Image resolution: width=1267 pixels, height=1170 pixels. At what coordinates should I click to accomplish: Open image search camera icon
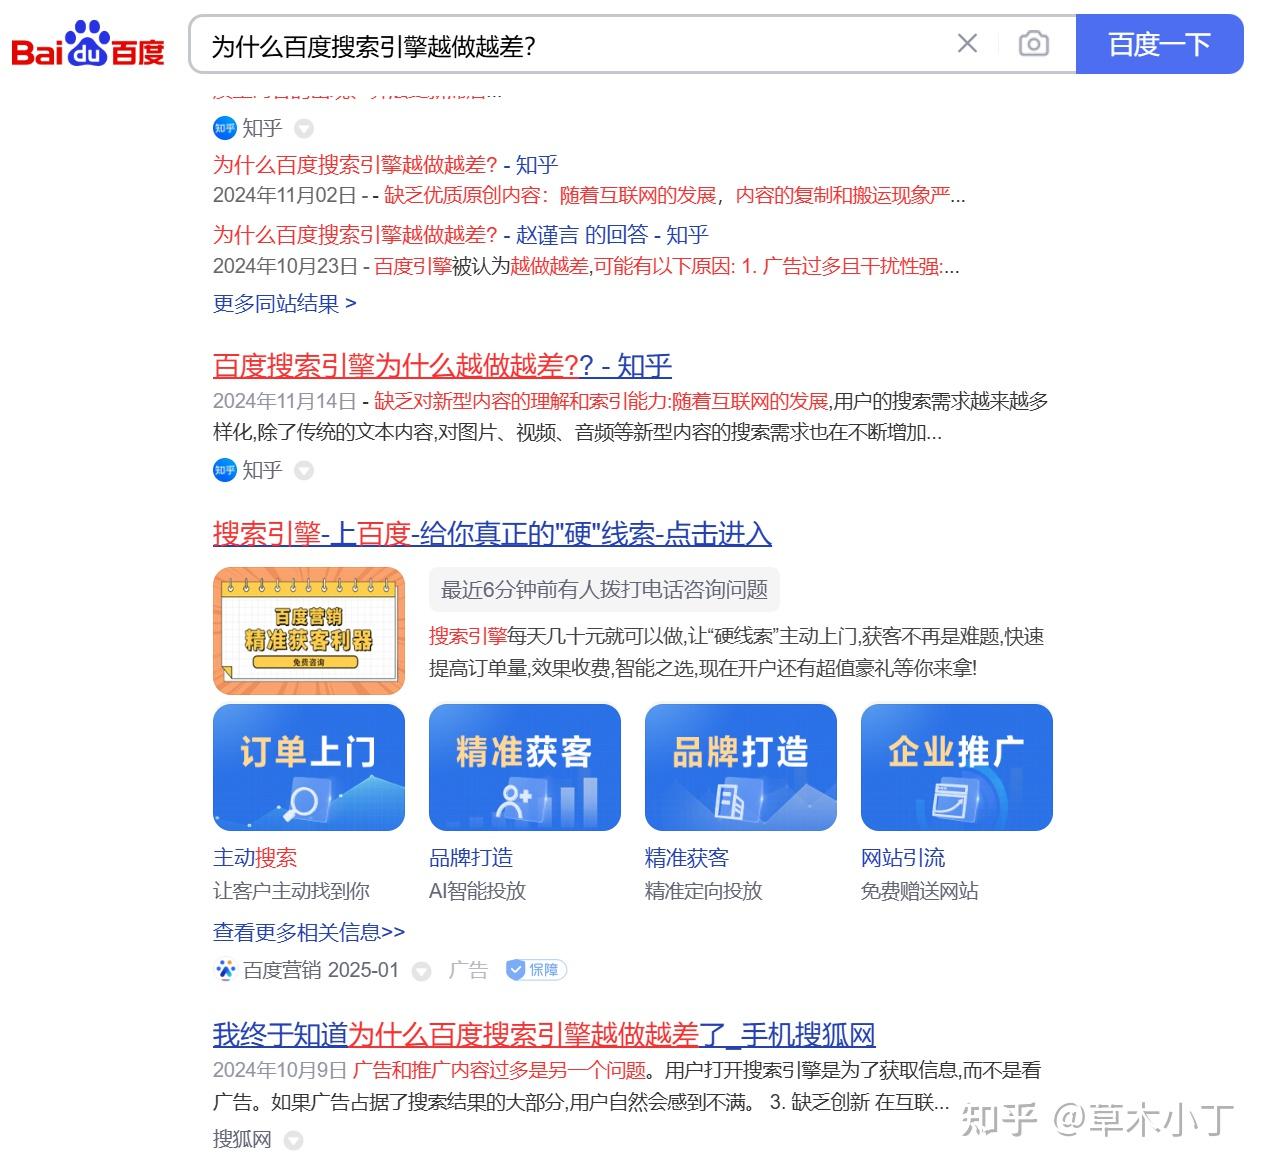1033,44
